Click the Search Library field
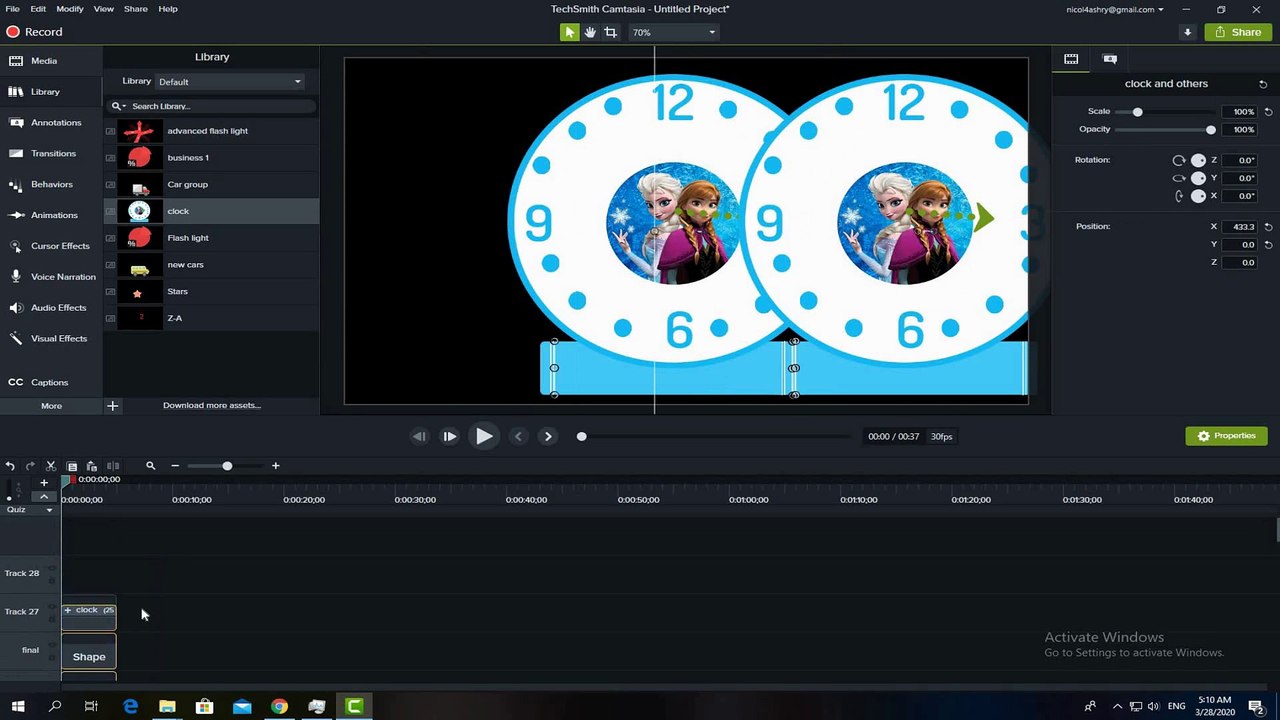This screenshot has height=720, width=1280. (212, 106)
